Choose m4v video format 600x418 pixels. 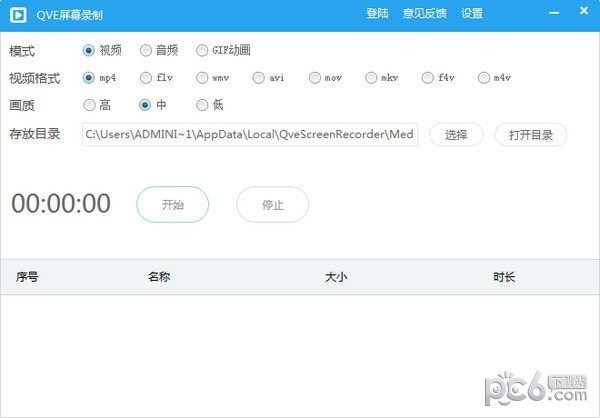tap(484, 77)
